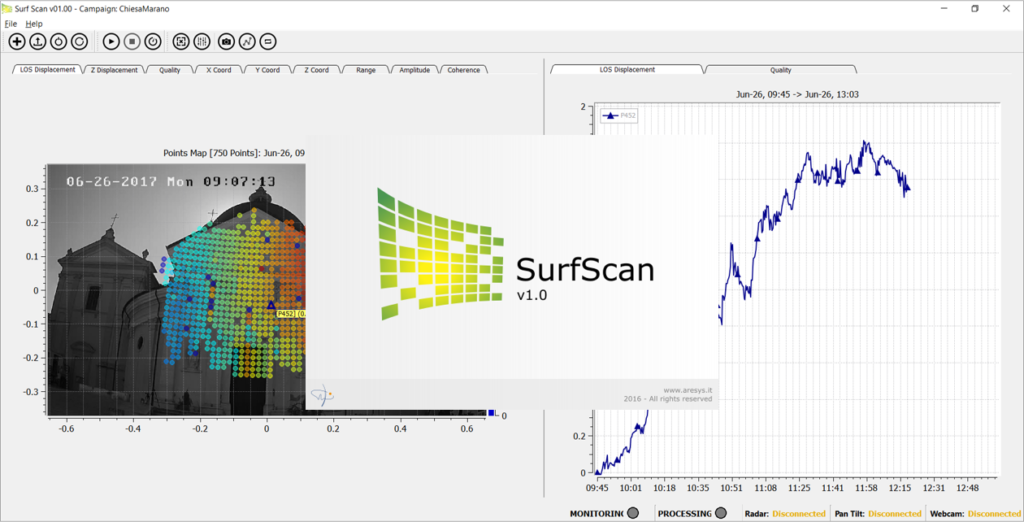Image resolution: width=1024 pixels, height=522 pixels.
Task: Click the MONITORING status indicator circle
Action: (x=632, y=514)
